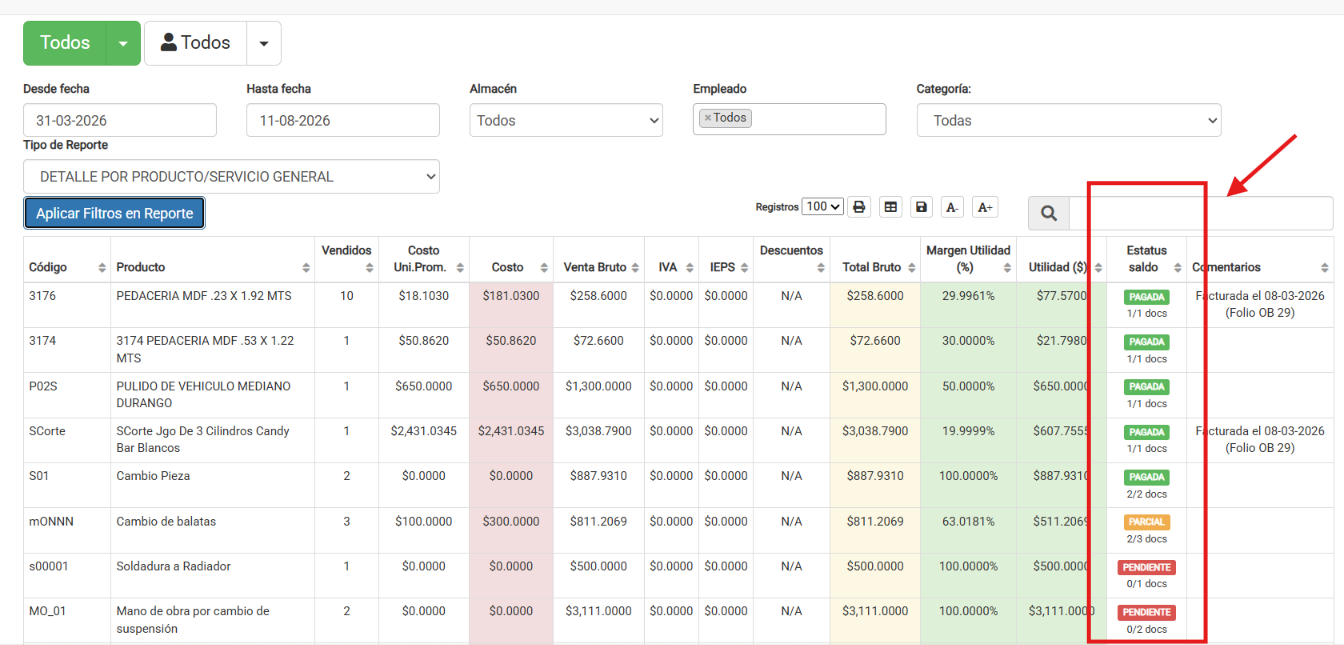The image size is (1344, 645).
Task: Open the Categoría Todas dropdown
Action: click(1069, 120)
